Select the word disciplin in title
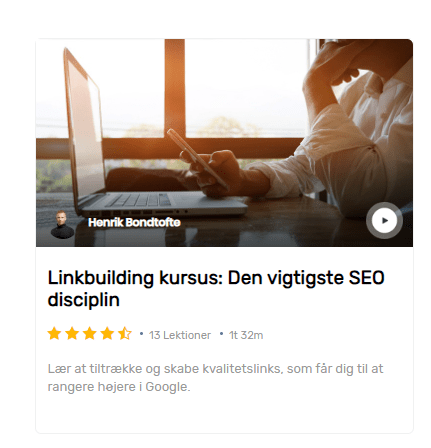This screenshot has width=431, height=448. pos(84,300)
